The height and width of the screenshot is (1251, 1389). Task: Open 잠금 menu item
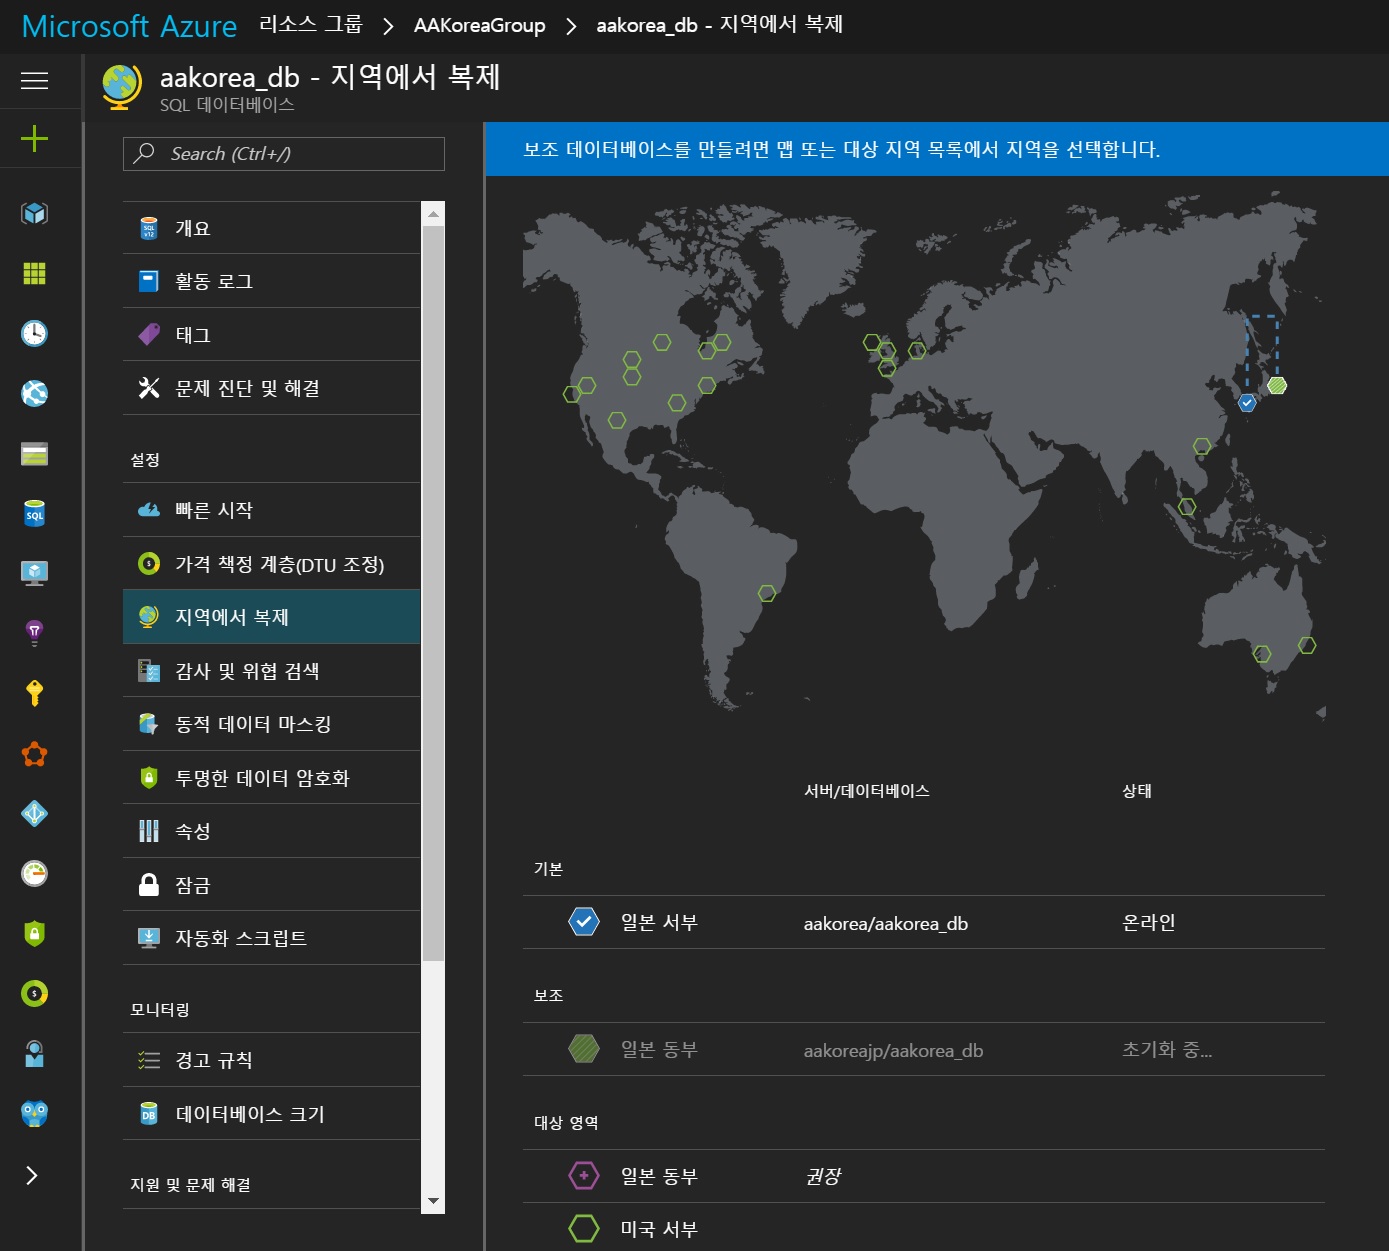pos(272,885)
